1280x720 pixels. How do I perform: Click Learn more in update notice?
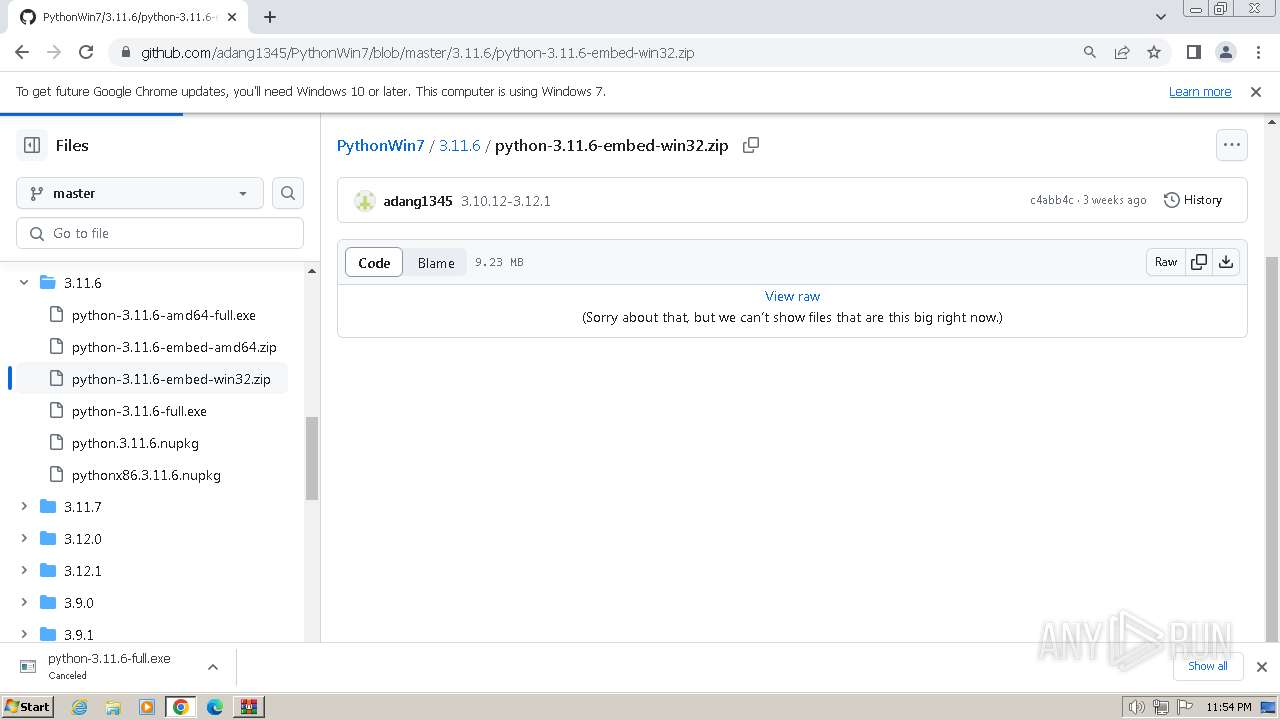1200,91
